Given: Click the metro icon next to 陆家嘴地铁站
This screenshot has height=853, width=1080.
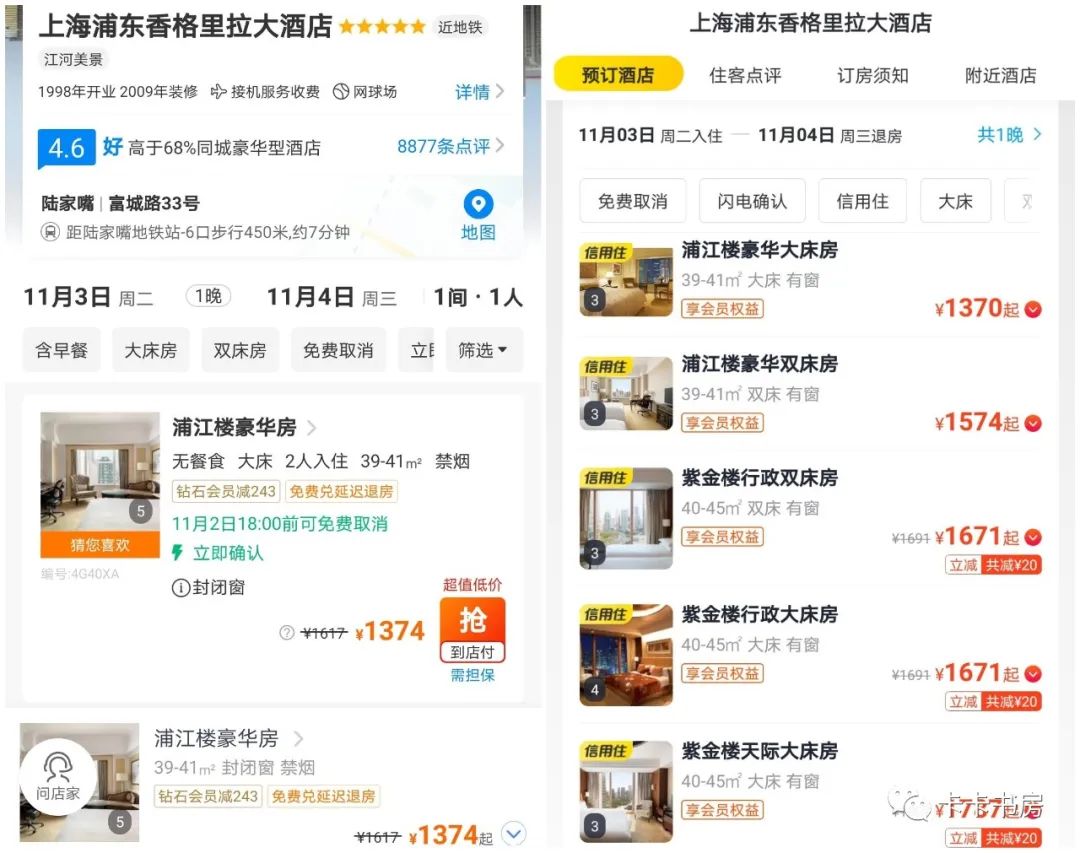Looking at the screenshot, I should coord(50,232).
